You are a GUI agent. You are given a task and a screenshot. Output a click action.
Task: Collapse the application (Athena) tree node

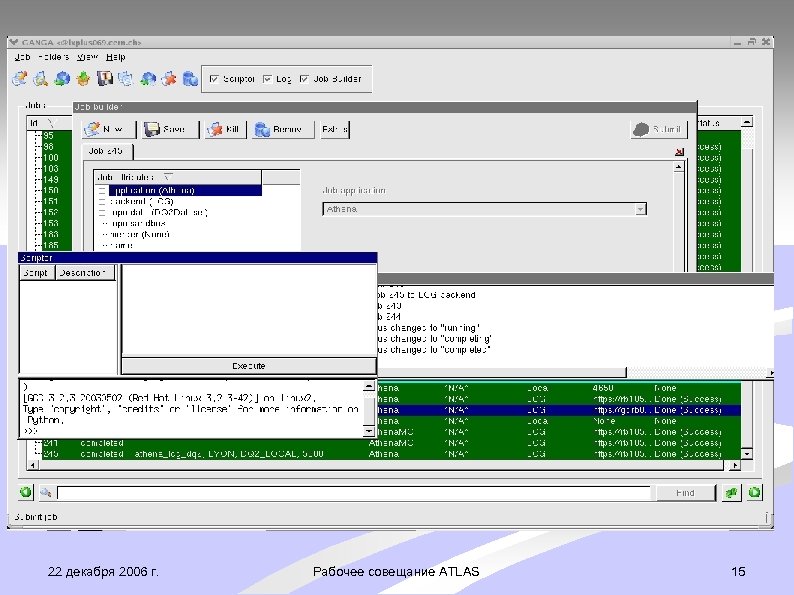102,190
